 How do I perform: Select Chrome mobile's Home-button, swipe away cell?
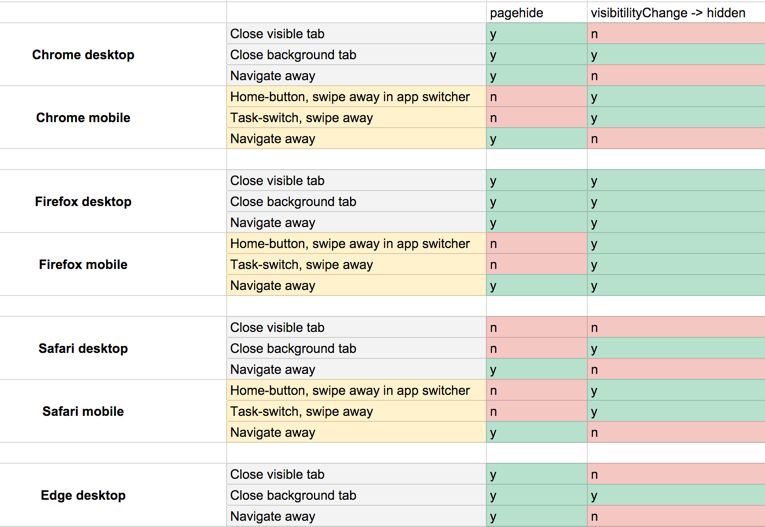[356, 97]
